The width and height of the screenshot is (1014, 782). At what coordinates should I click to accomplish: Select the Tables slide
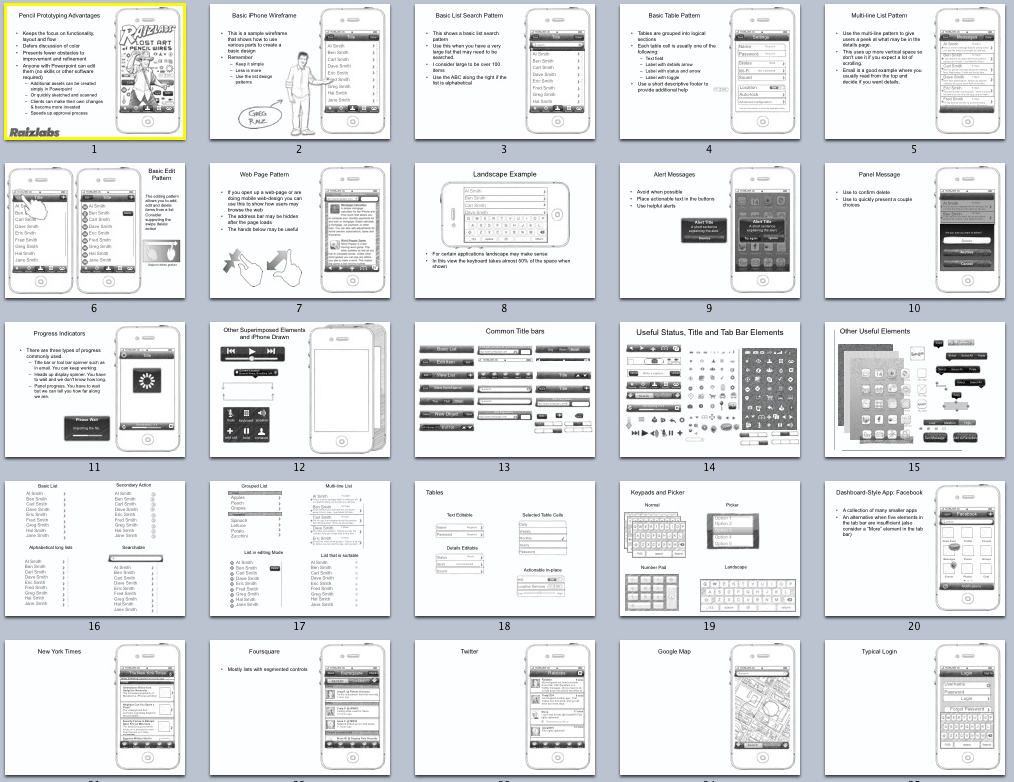pyautogui.click(x=505, y=548)
